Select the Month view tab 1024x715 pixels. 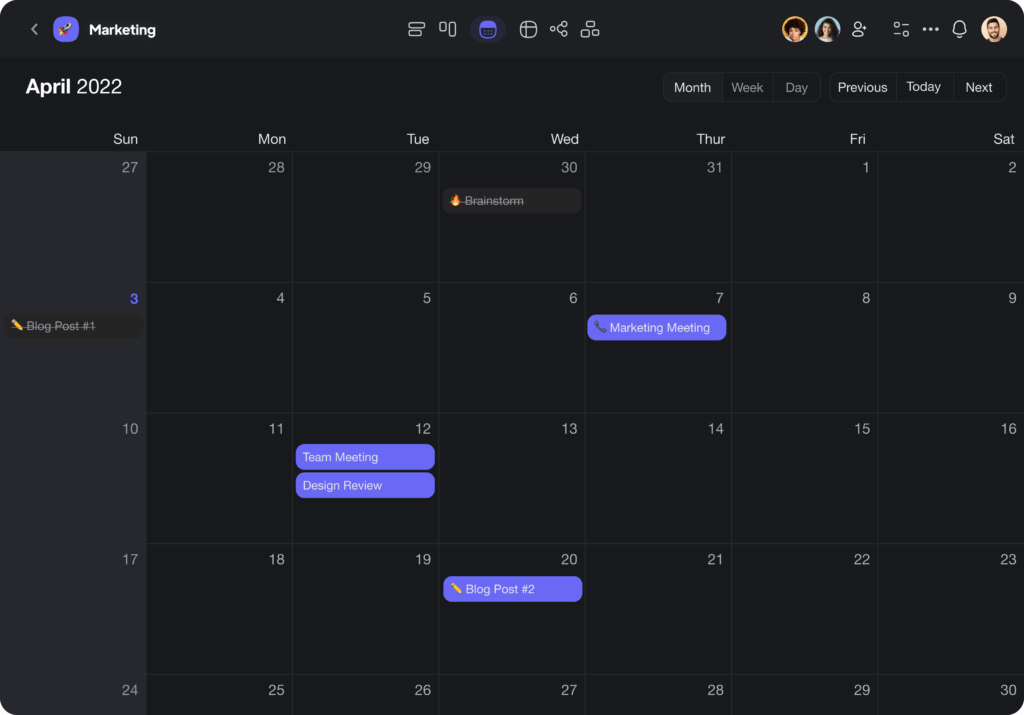click(692, 87)
